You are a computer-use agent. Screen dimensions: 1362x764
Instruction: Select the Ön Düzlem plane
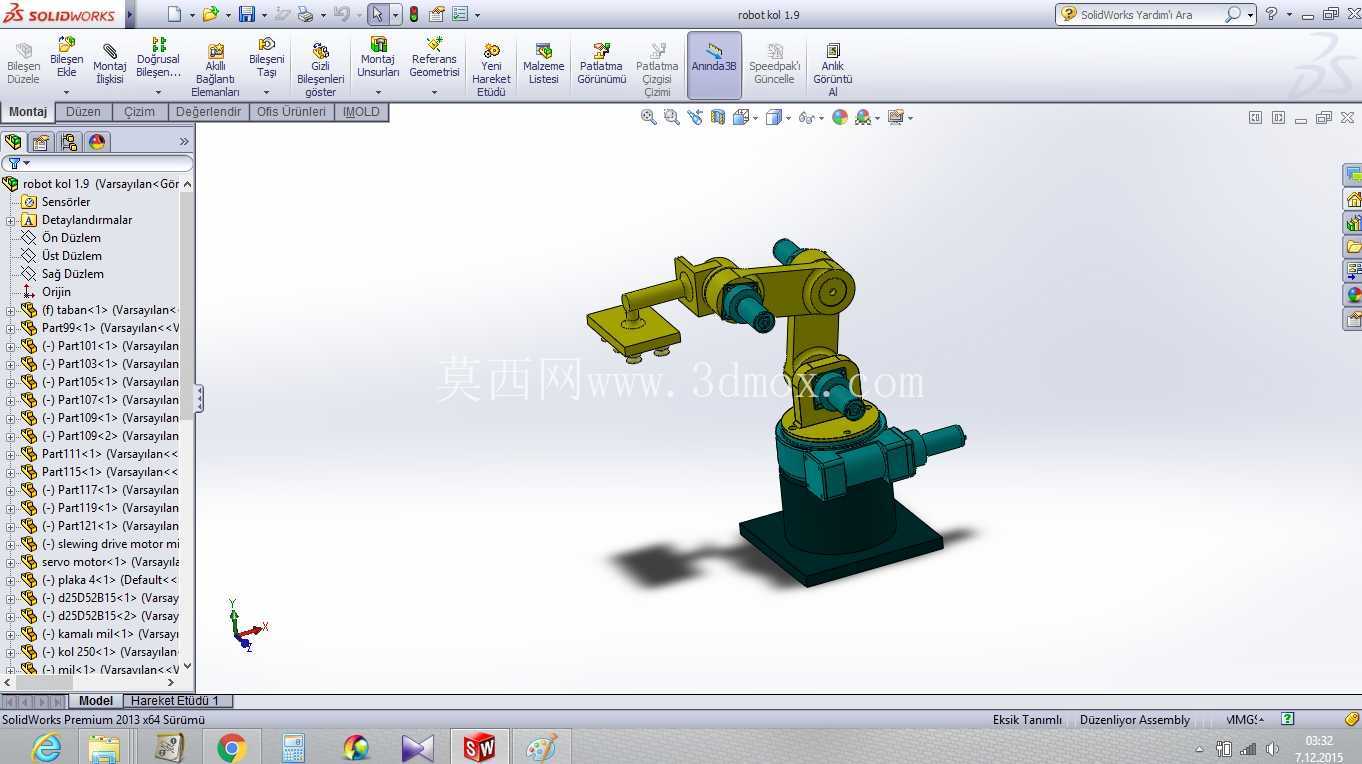pyautogui.click(x=71, y=238)
